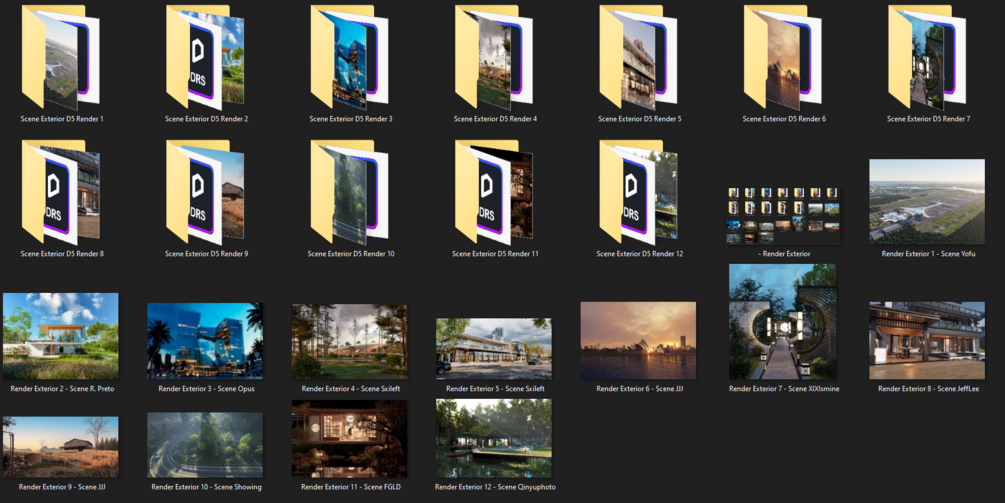Click the 'Scene Exterior D5 Render 7' file name
The image size is (1005, 503).
coord(928,119)
